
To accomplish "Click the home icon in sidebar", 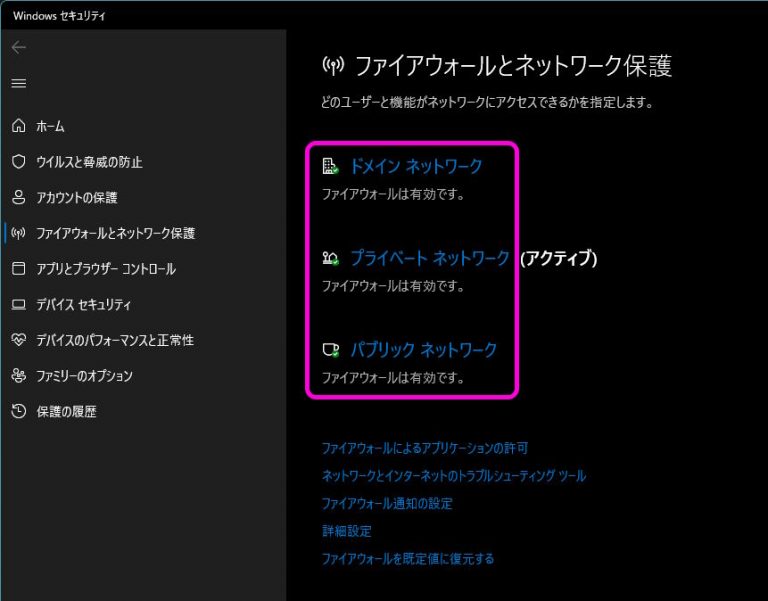I will coord(19,126).
